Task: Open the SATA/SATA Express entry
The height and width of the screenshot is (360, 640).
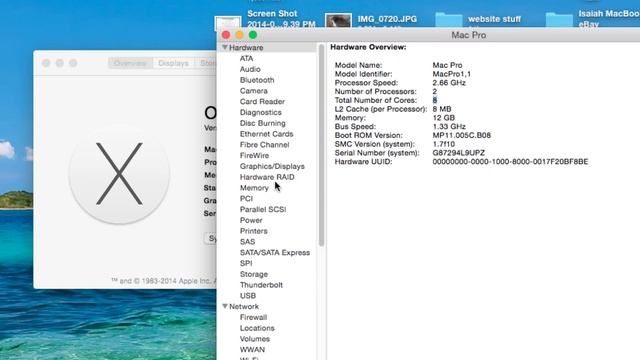Action: point(275,253)
